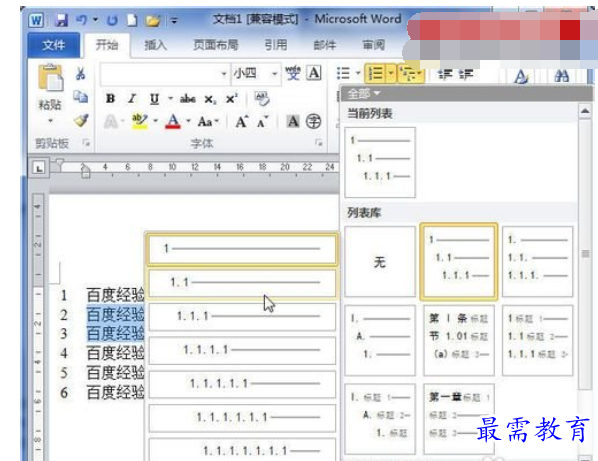The width and height of the screenshot is (598, 461).
Task: Apply red font color
Action: pyautogui.click(x=173, y=121)
